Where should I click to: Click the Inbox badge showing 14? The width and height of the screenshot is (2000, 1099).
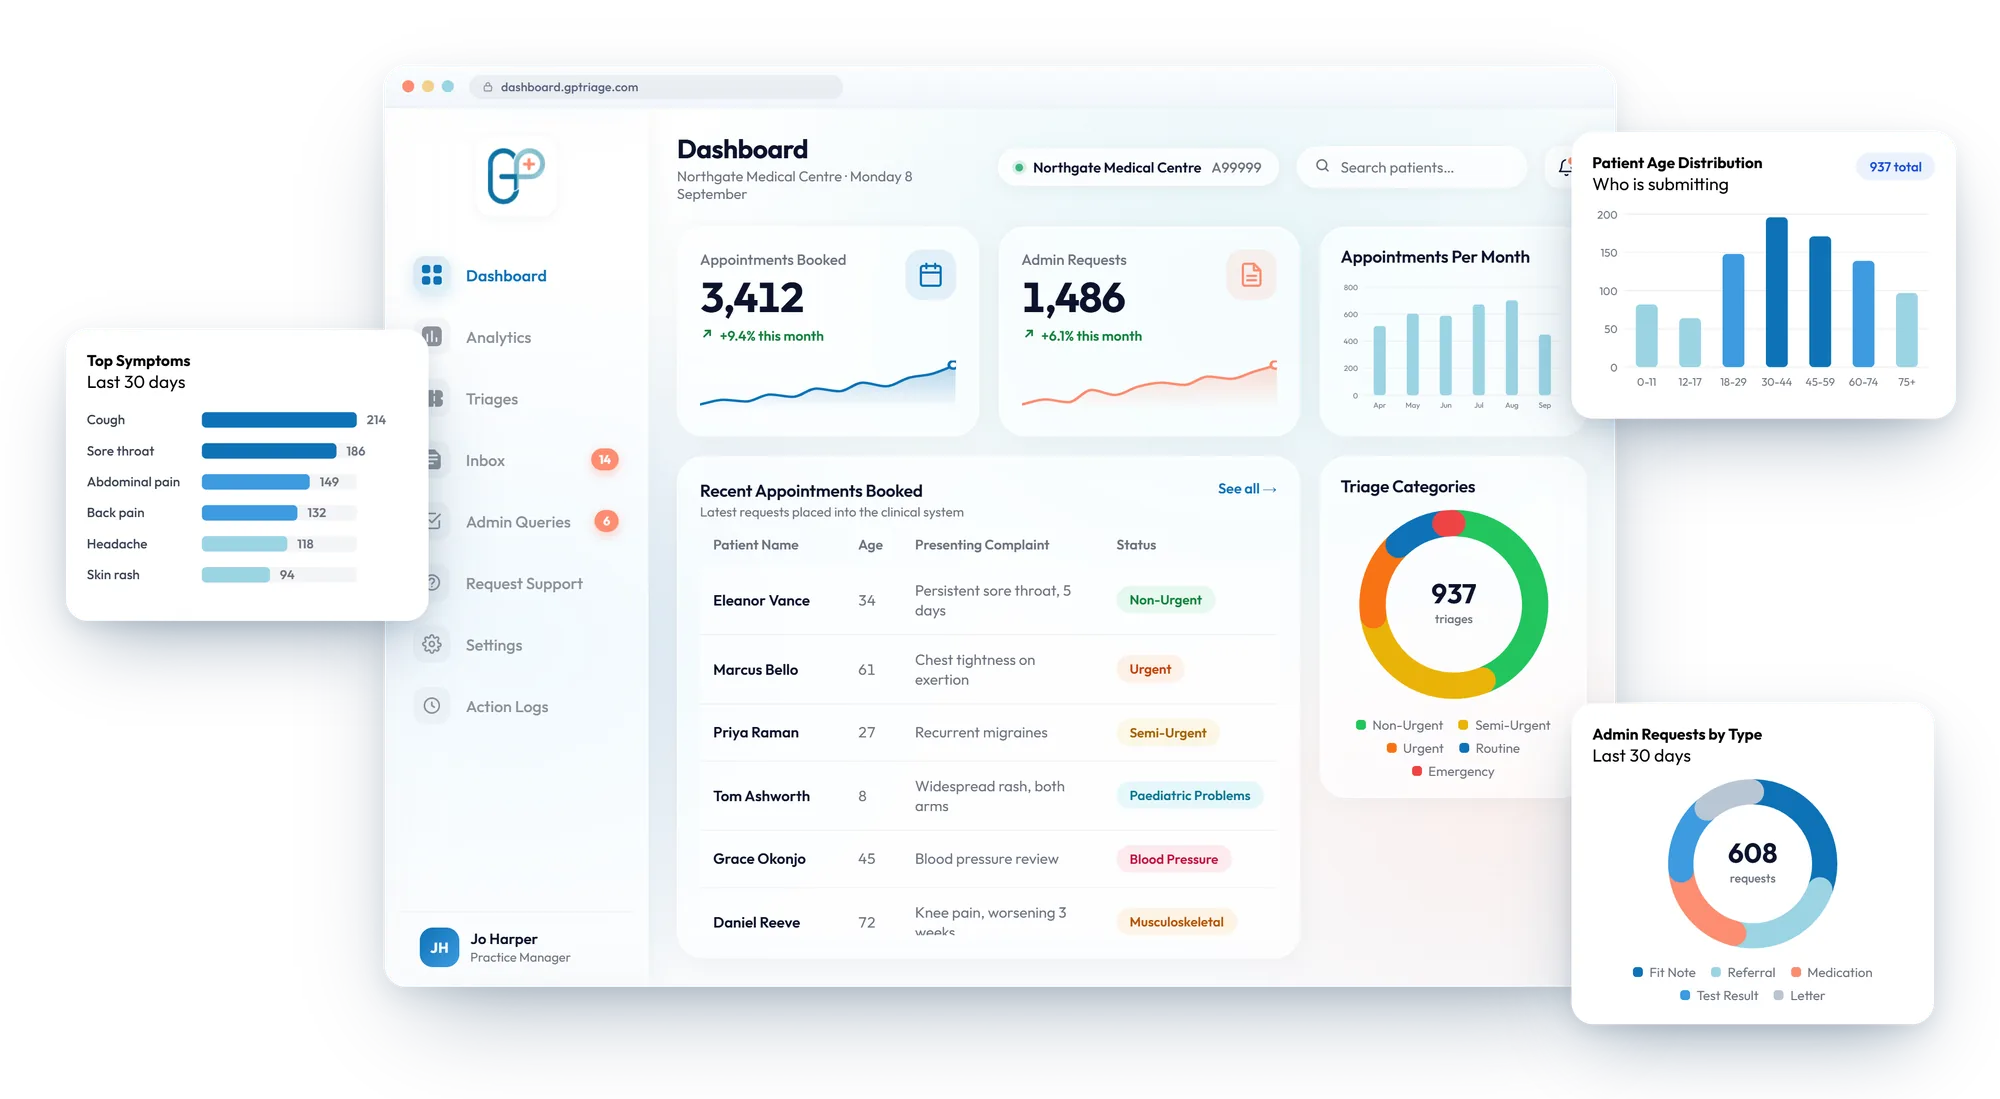[x=605, y=459]
